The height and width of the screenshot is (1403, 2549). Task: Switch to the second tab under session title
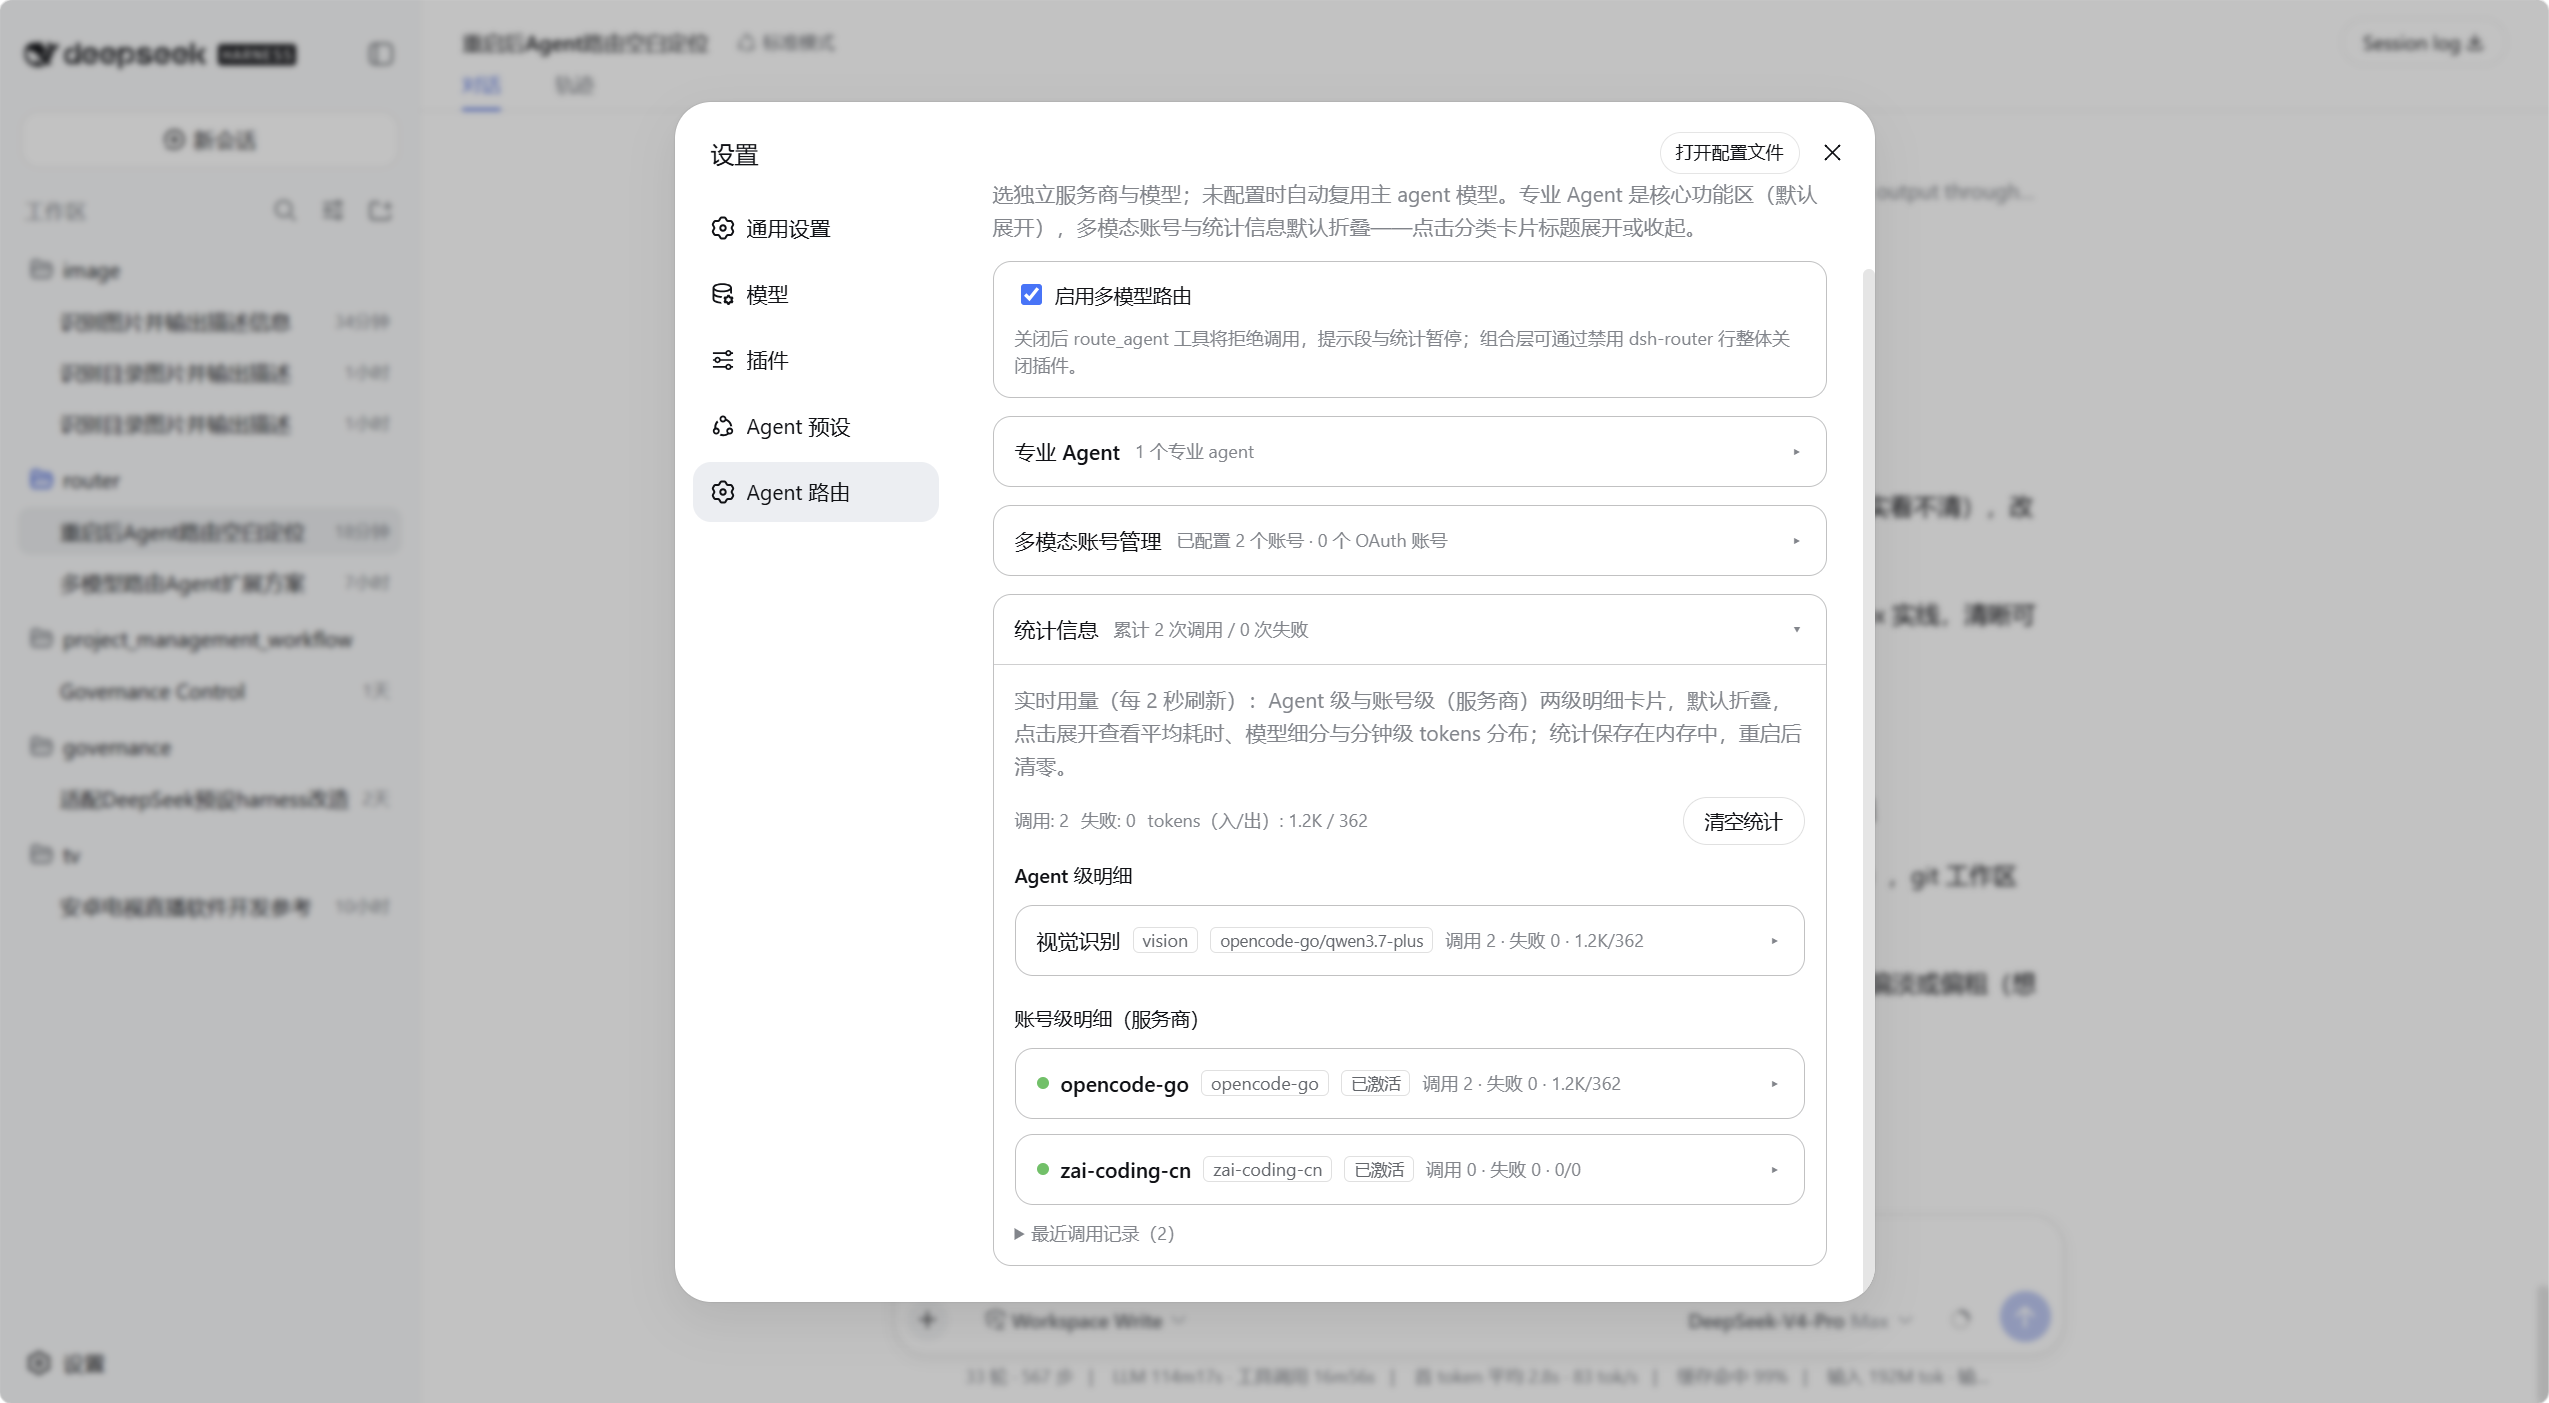(574, 85)
